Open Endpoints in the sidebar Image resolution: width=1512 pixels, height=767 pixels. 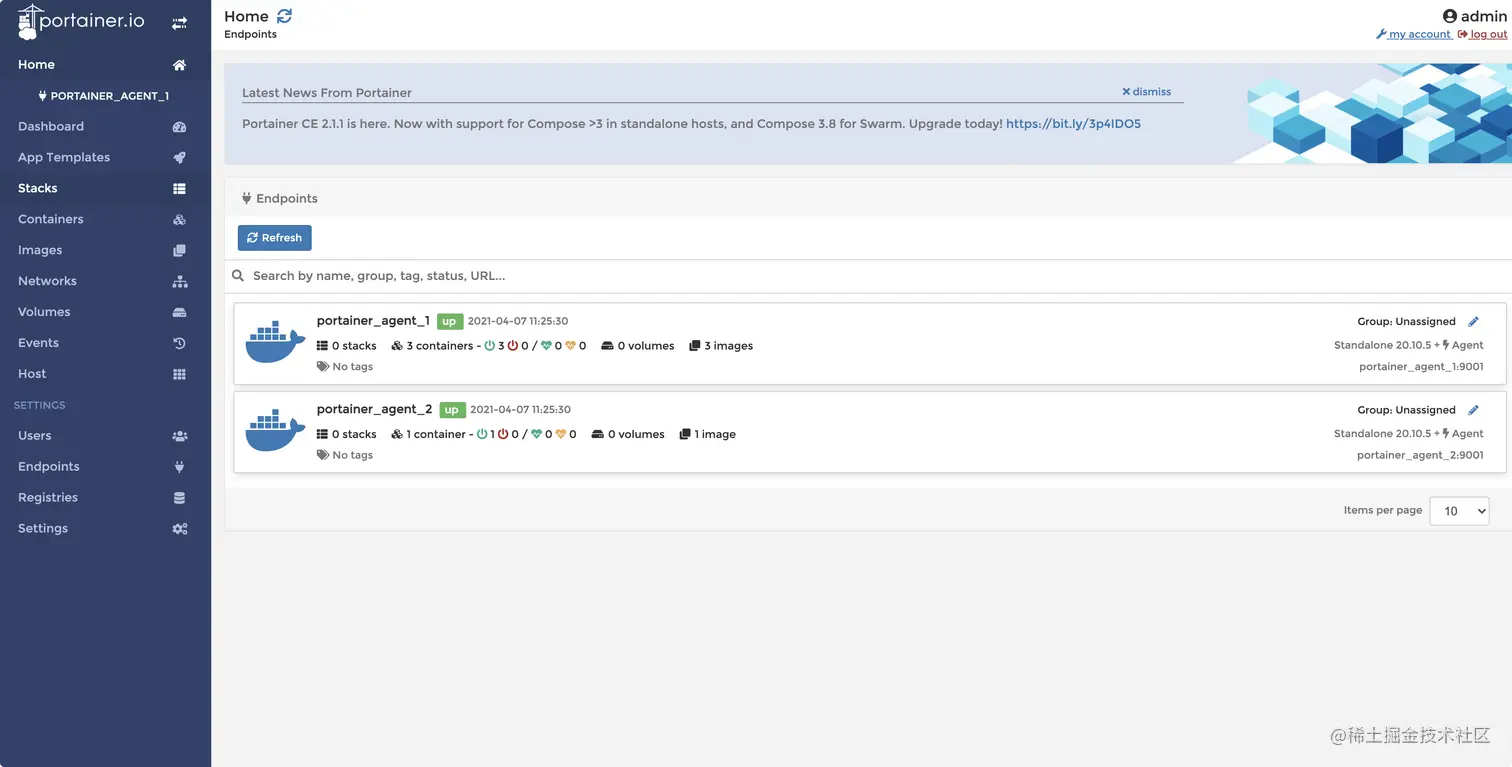tap(49, 468)
